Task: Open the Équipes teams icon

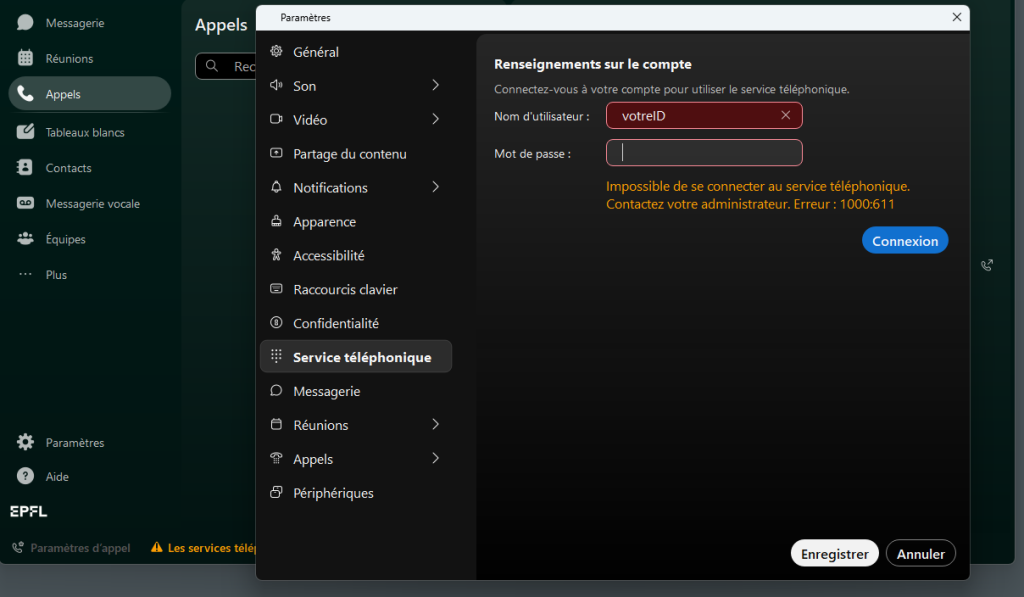Action: pos(25,238)
